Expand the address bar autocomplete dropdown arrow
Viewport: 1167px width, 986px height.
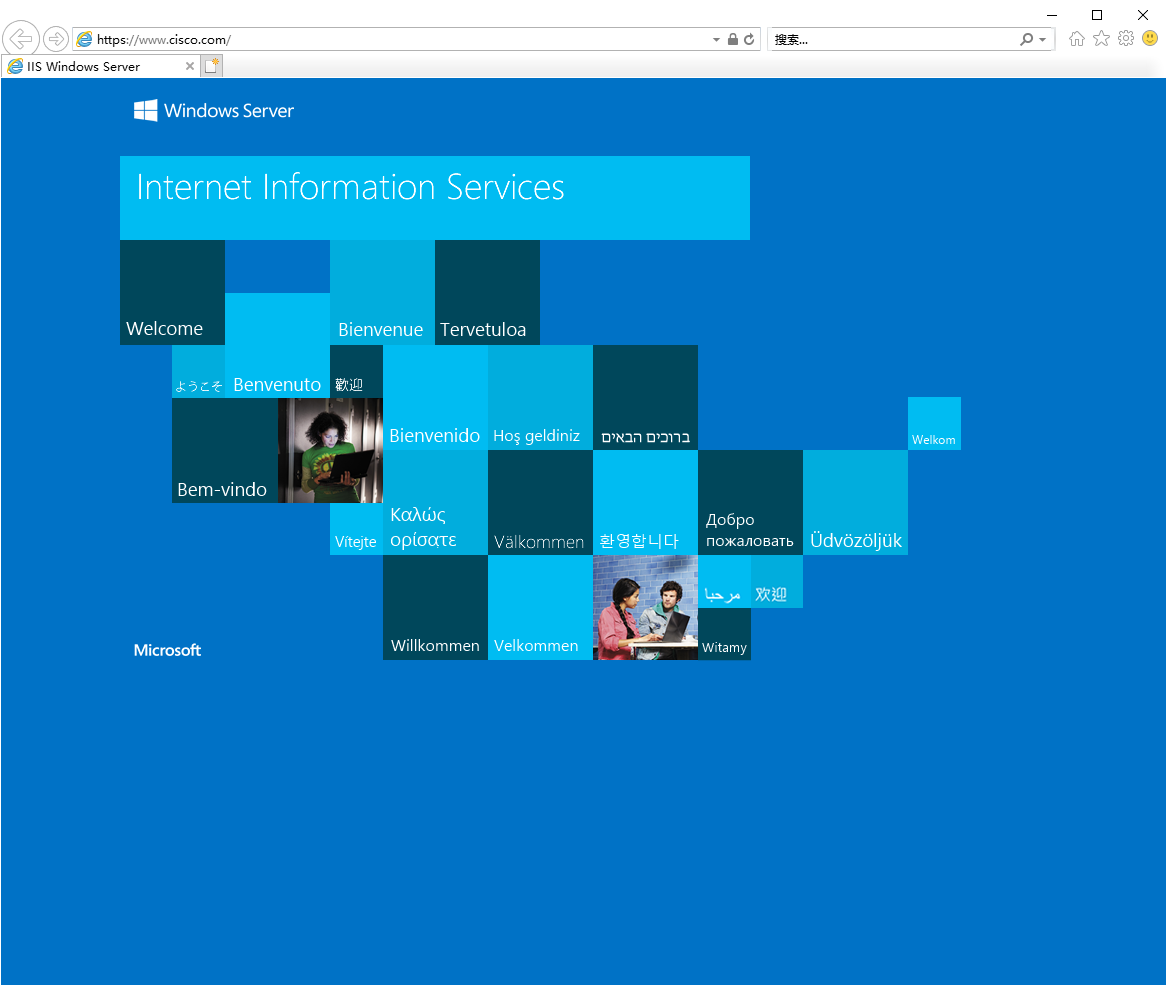[716, 39]
